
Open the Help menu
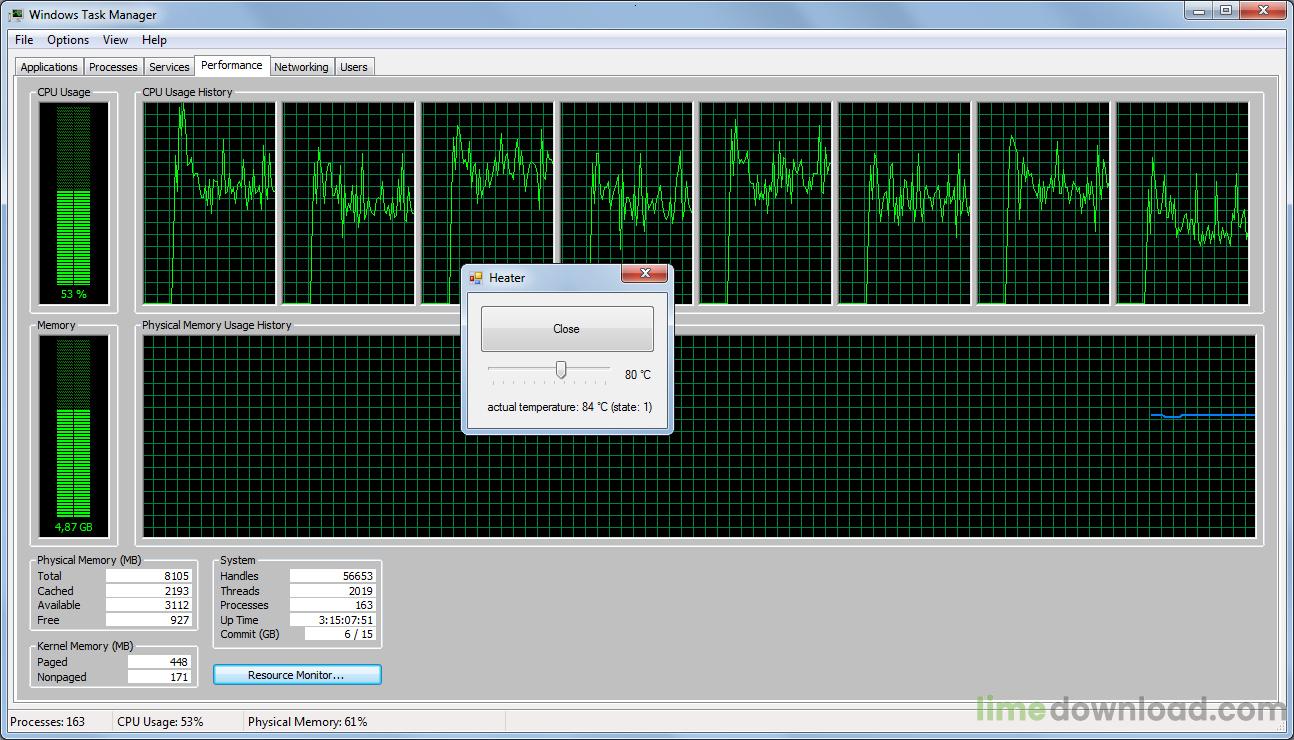click(154, 40)
